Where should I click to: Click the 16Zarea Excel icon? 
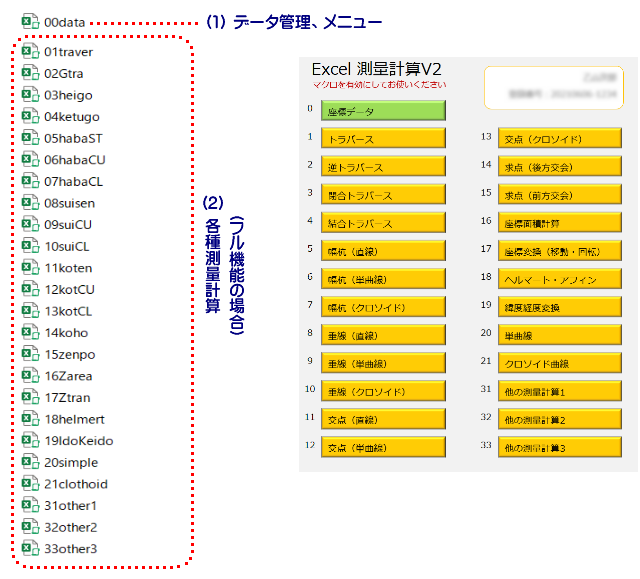30,376
